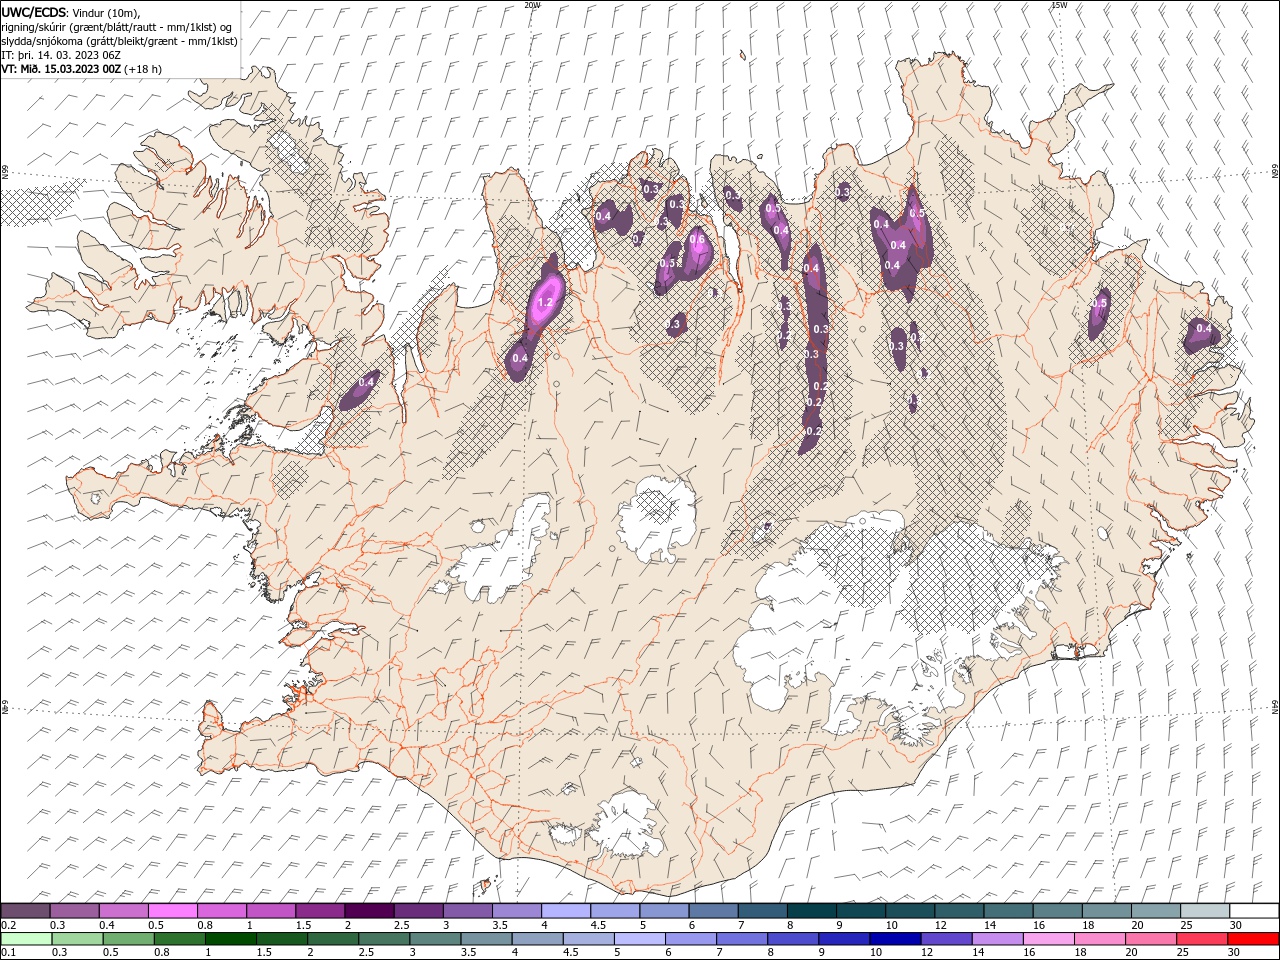
Task: Click the valid time 'VT: Mið. 15.03.2023 00Z'
Action: coord(61,69)
